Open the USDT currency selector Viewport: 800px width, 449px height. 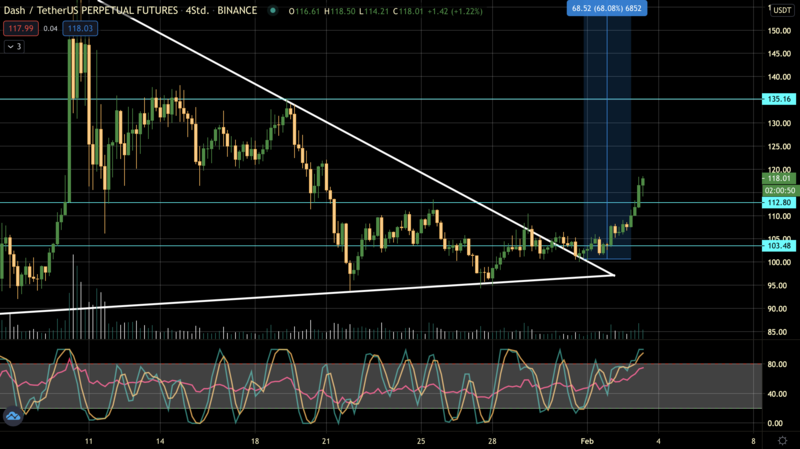782,10
